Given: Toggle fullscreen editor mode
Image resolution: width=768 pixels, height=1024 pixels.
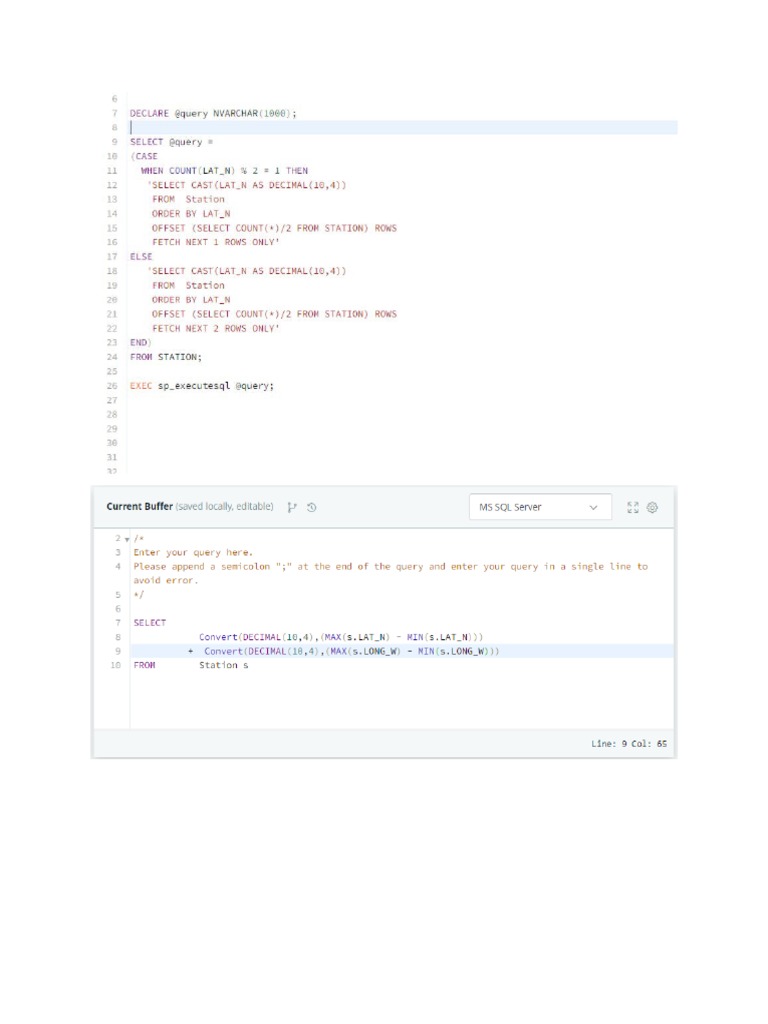Looking at the screenshot, I should coord(632,507).
